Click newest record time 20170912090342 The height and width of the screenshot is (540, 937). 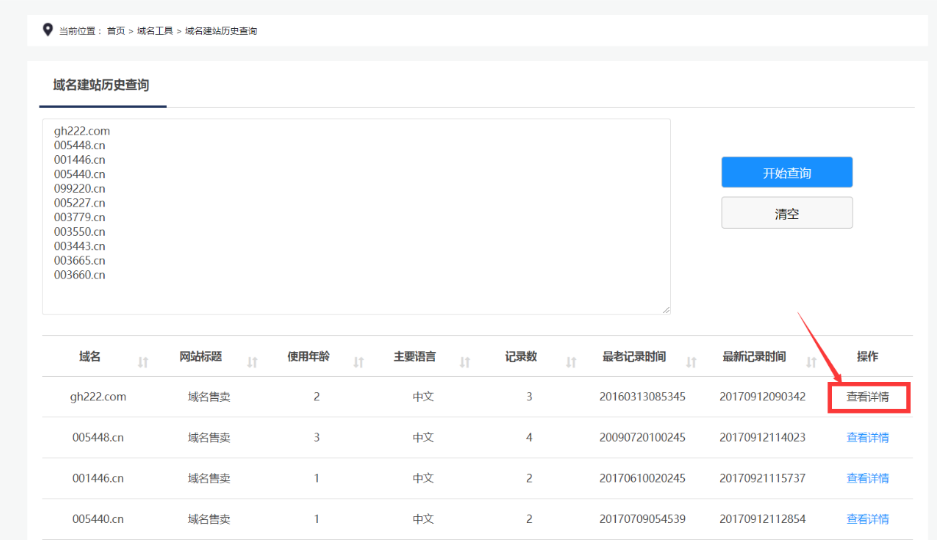[x=763, y=397]
